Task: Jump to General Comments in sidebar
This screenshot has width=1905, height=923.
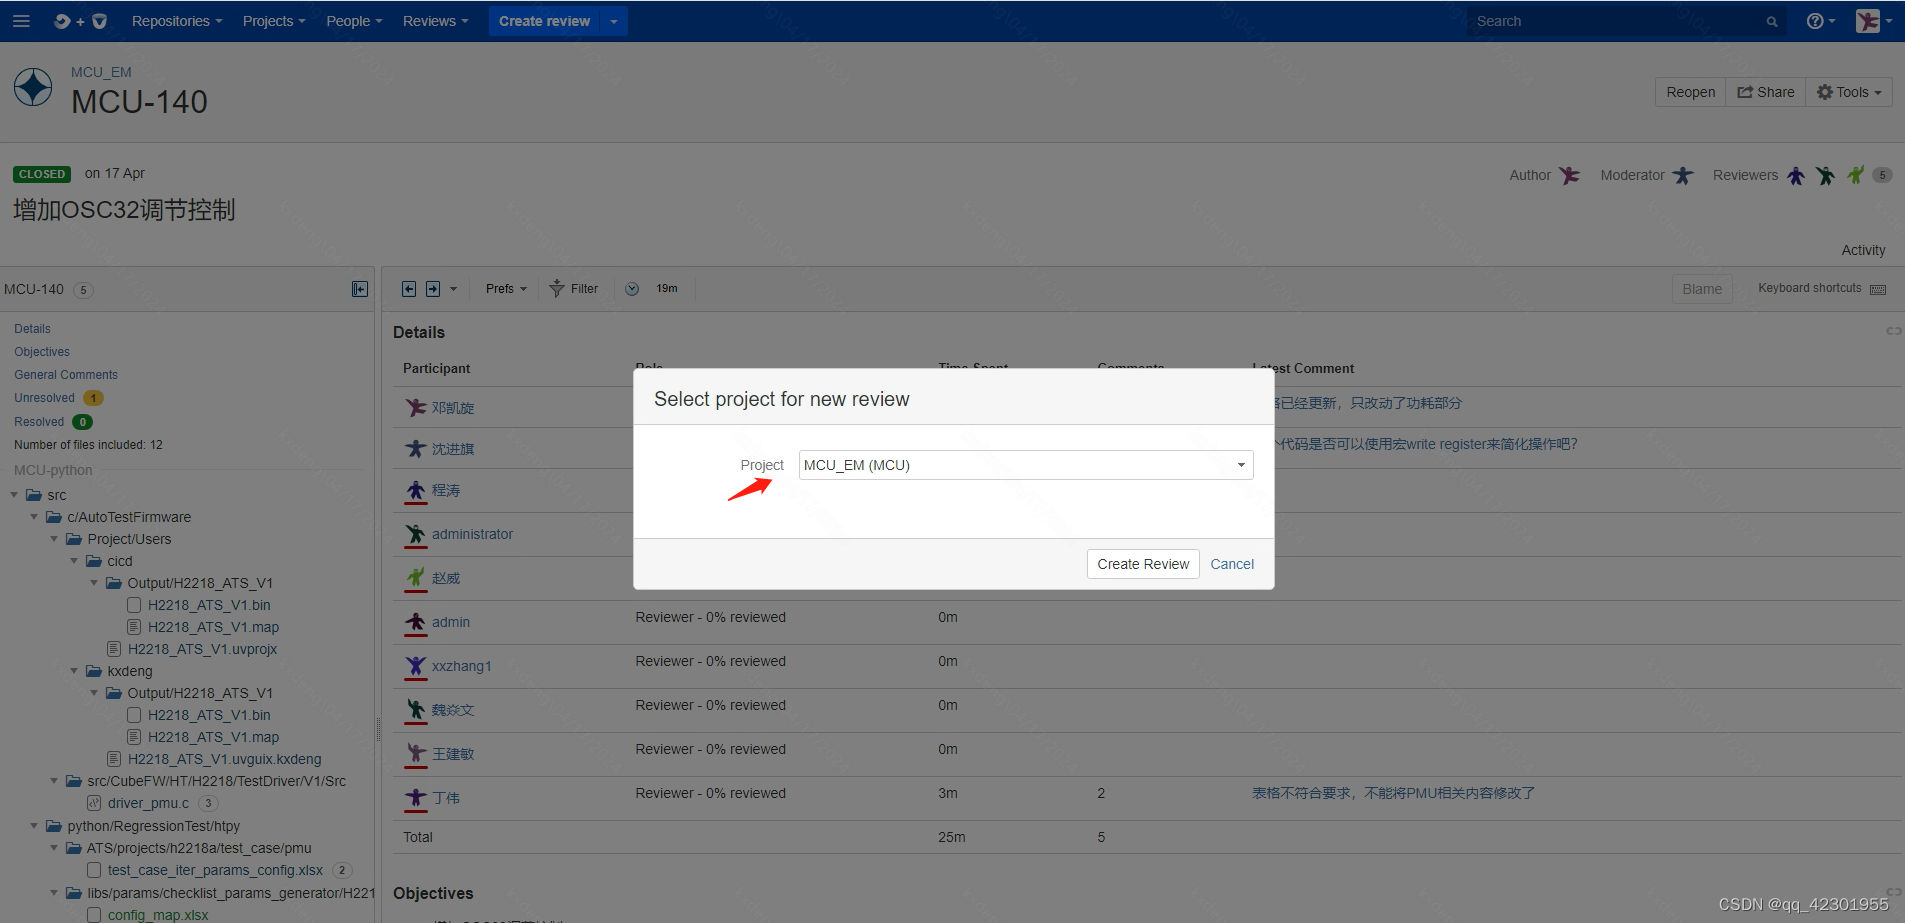Action: [x=66, y=375]
